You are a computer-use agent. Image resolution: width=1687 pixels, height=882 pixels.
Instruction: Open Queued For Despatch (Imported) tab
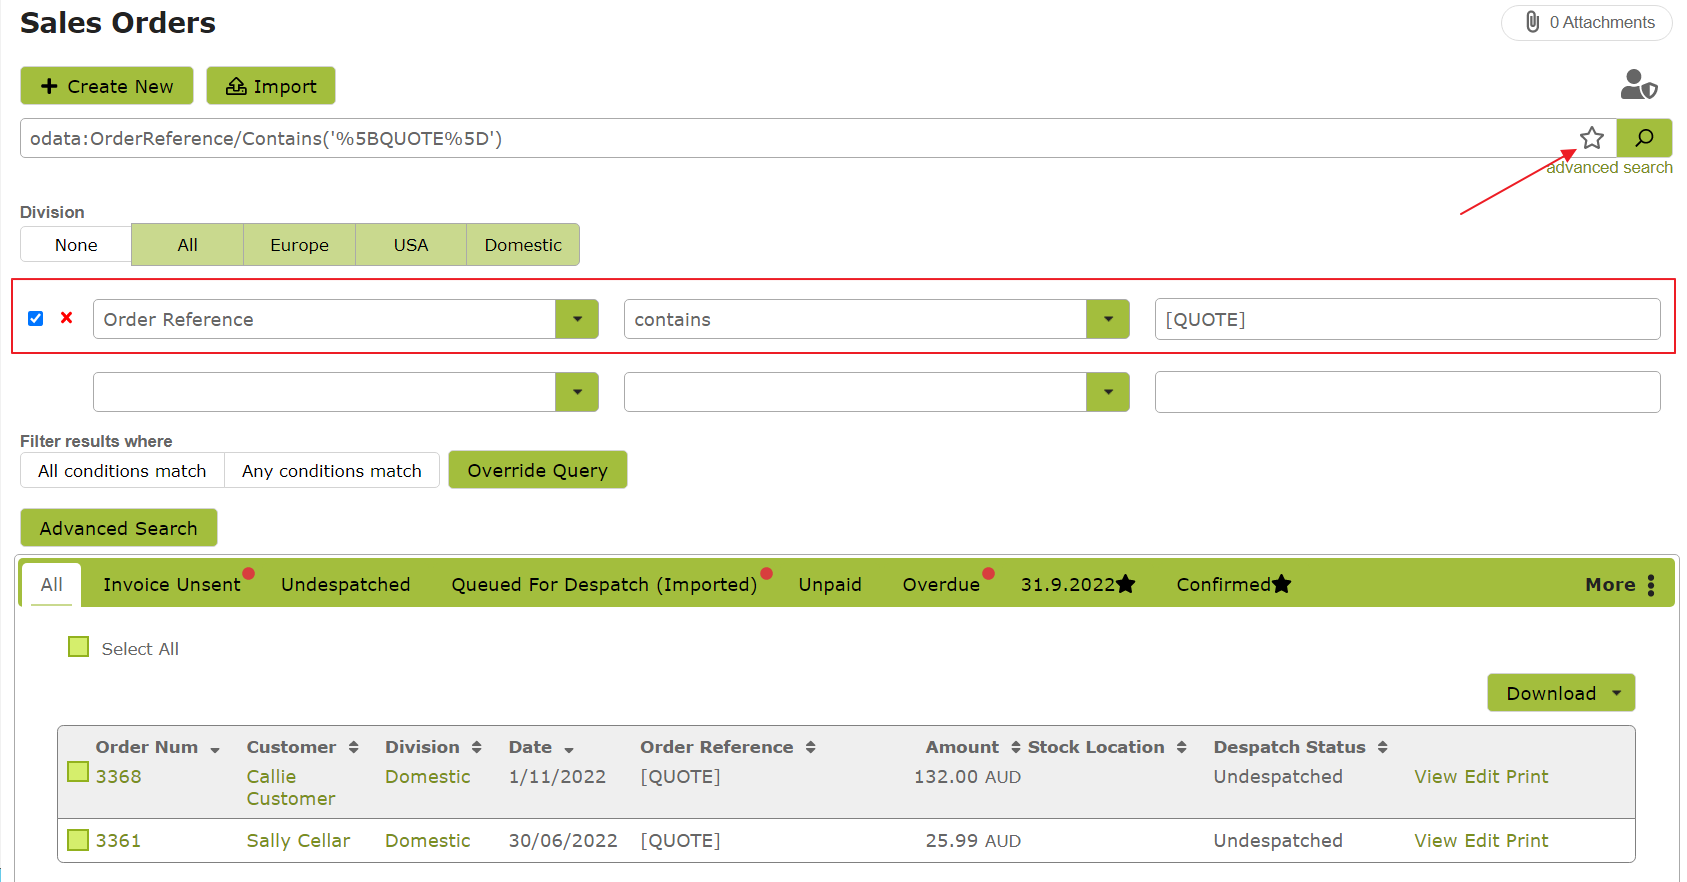pos(604,585)
